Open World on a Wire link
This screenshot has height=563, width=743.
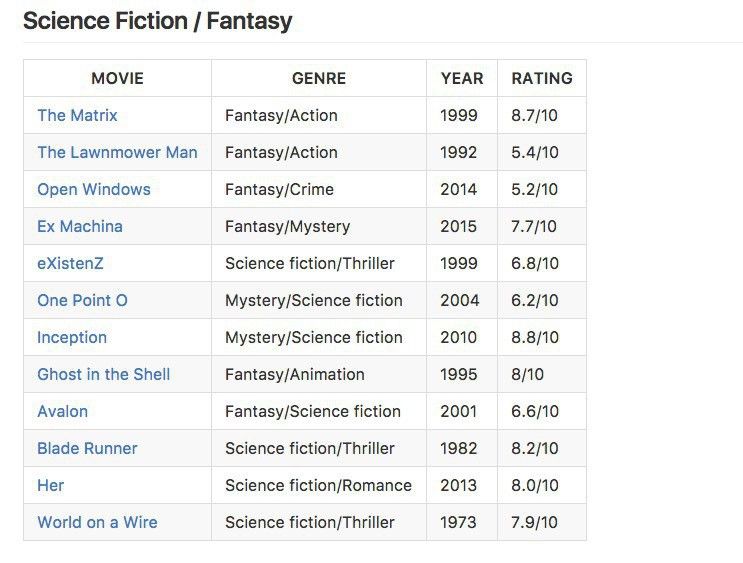[97, 523]
